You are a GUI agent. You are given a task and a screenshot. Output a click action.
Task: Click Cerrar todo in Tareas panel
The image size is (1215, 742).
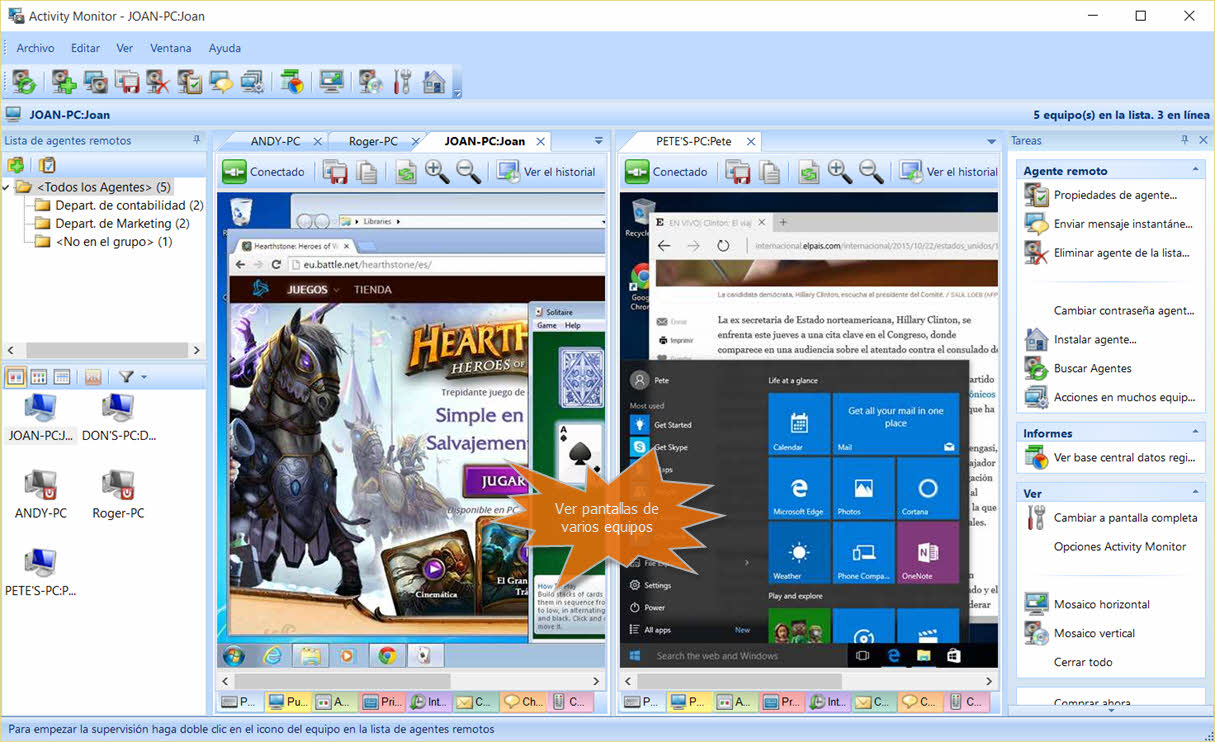[x=1083, y=663]
